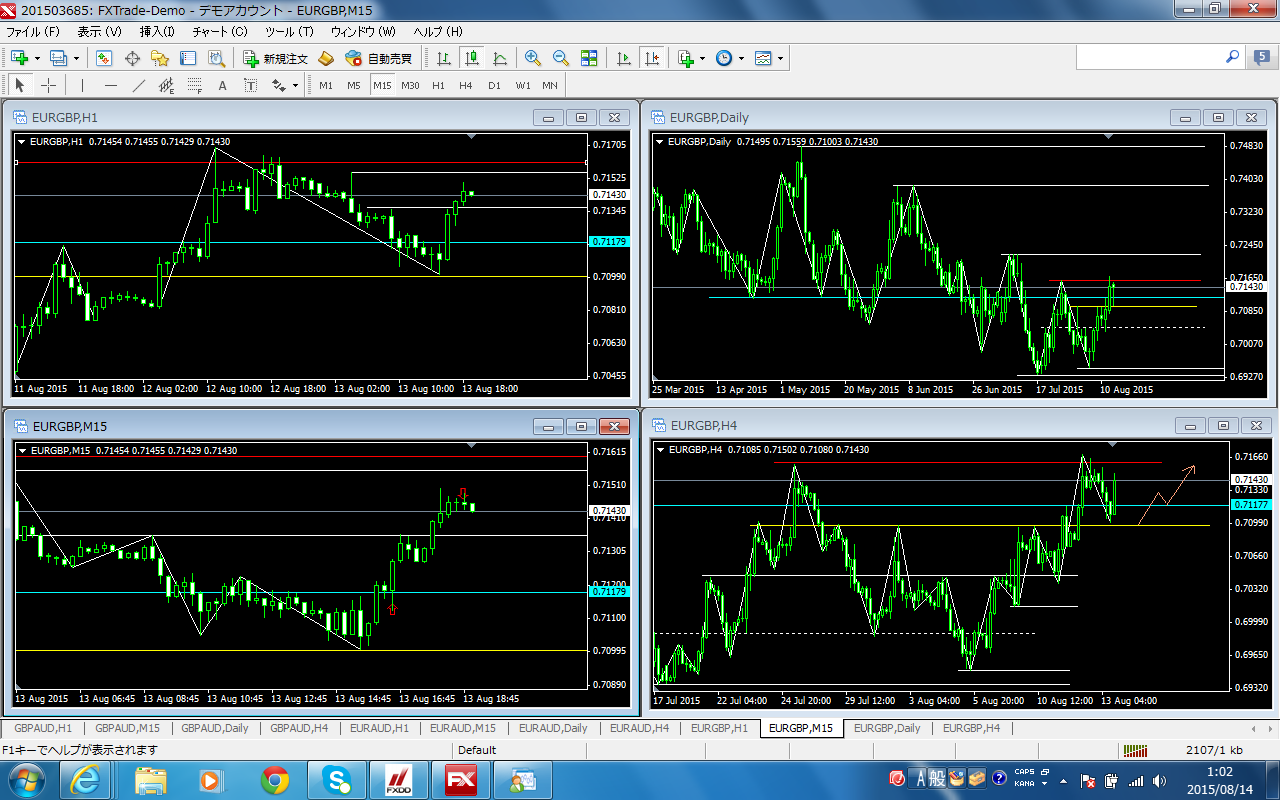This screenshot has width=1280, height=800.
Task: Open the チャート (C) menu
Action: pyautogui.click(x=219, y=32)
